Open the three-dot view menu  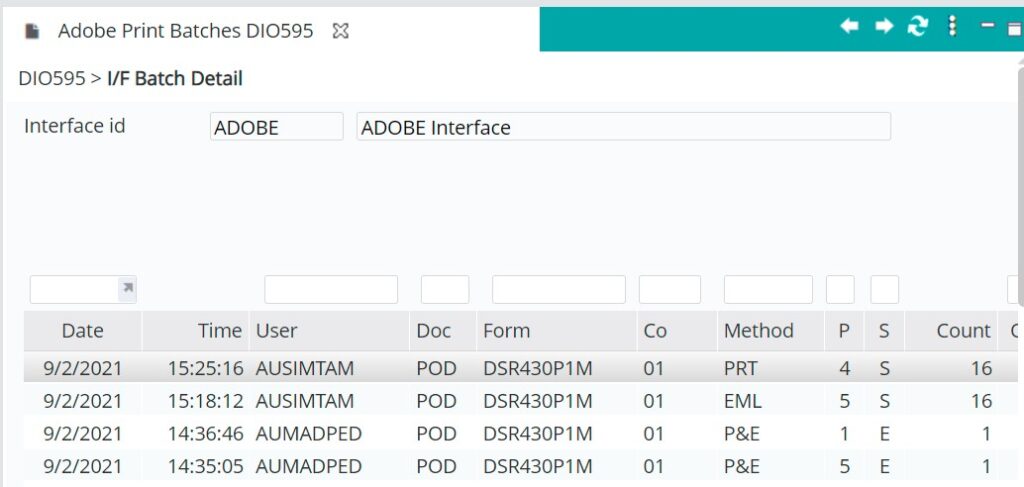click(x=953, y=26)
